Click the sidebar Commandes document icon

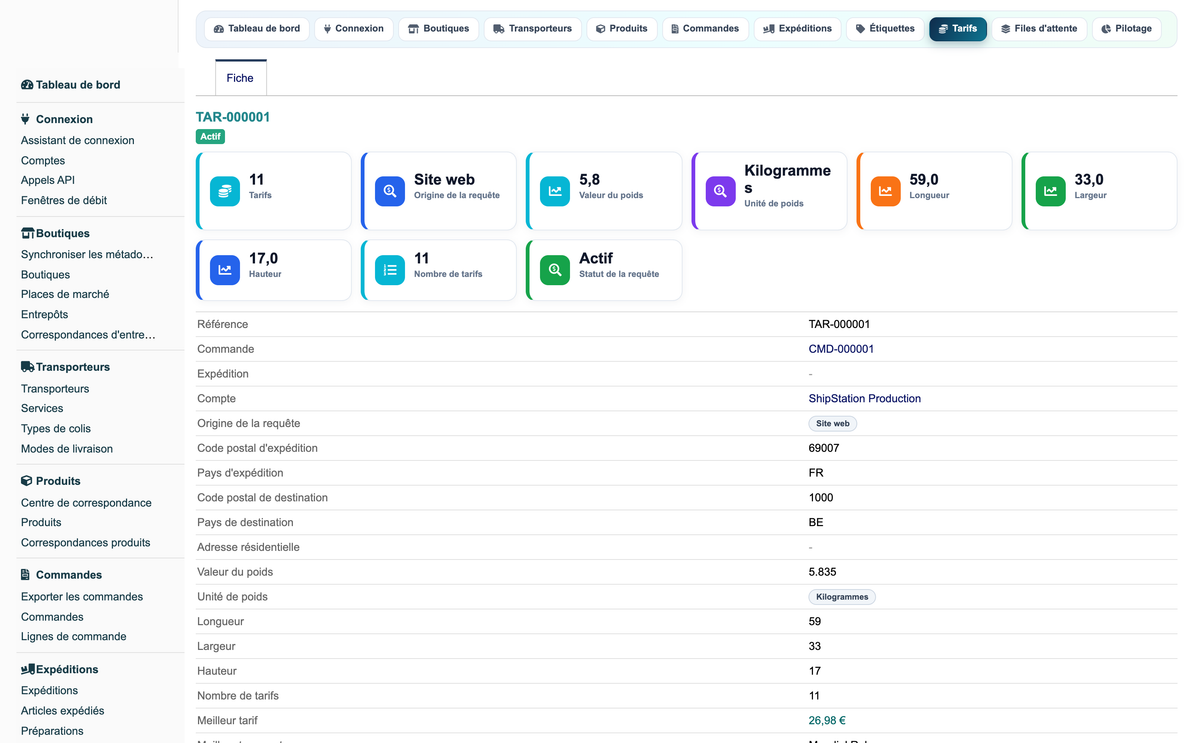coord(25,575)
